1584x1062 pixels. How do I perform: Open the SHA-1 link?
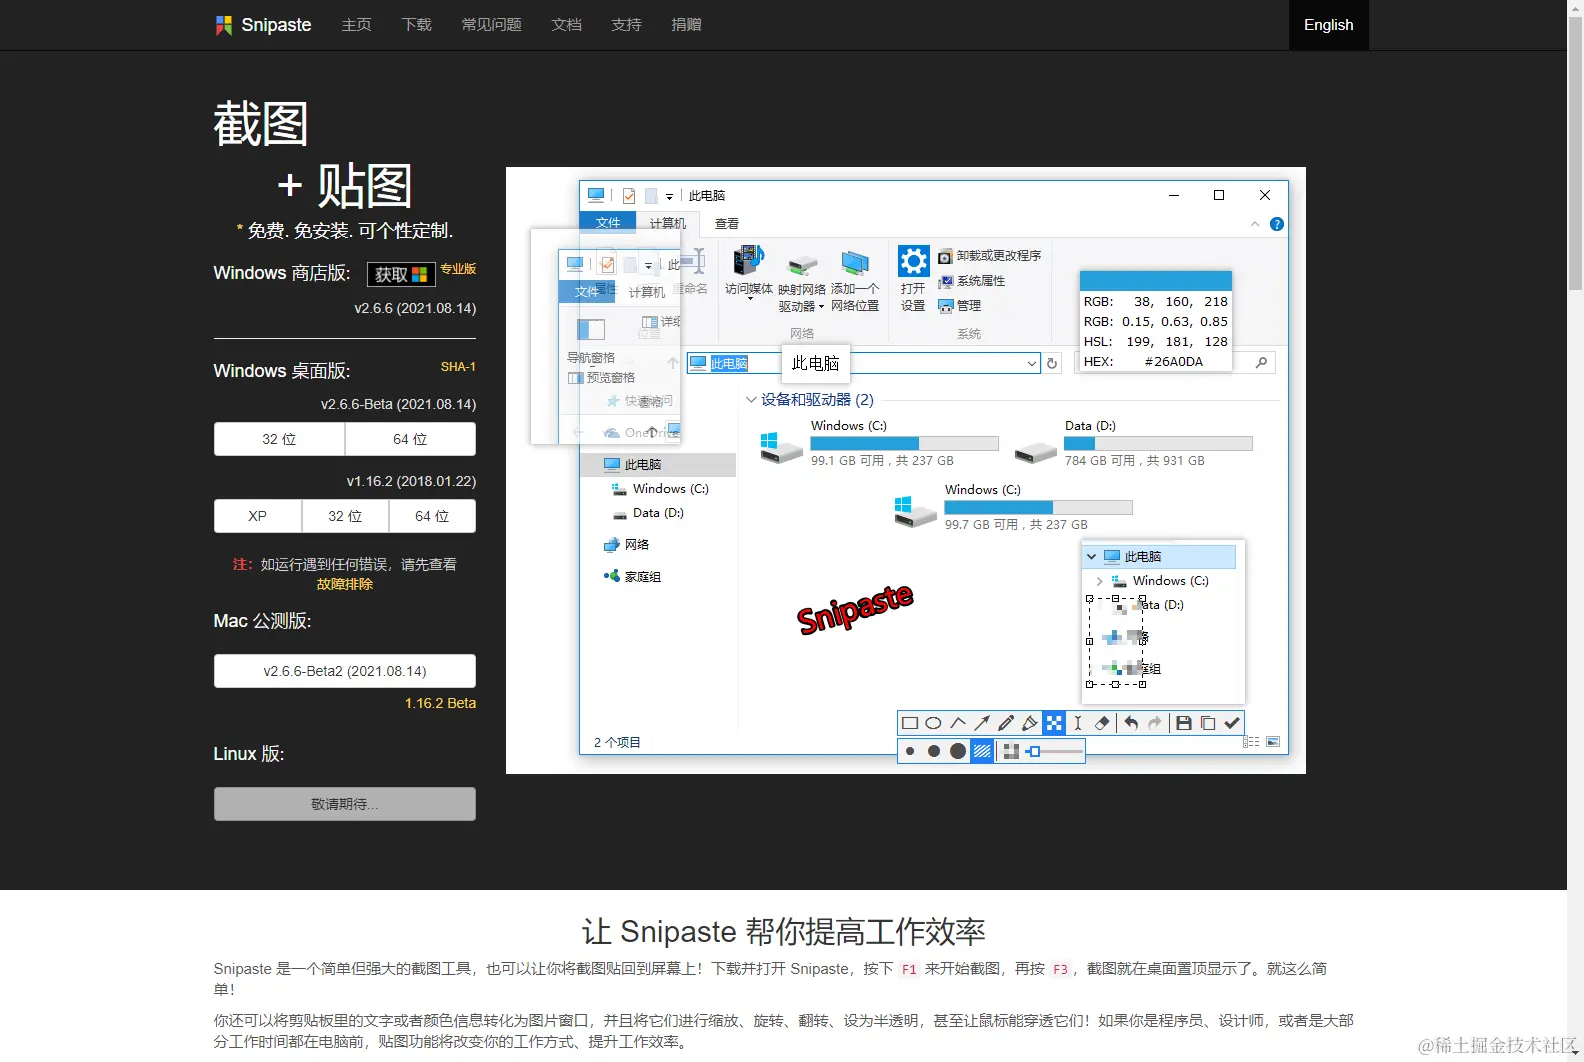point(458,367)
